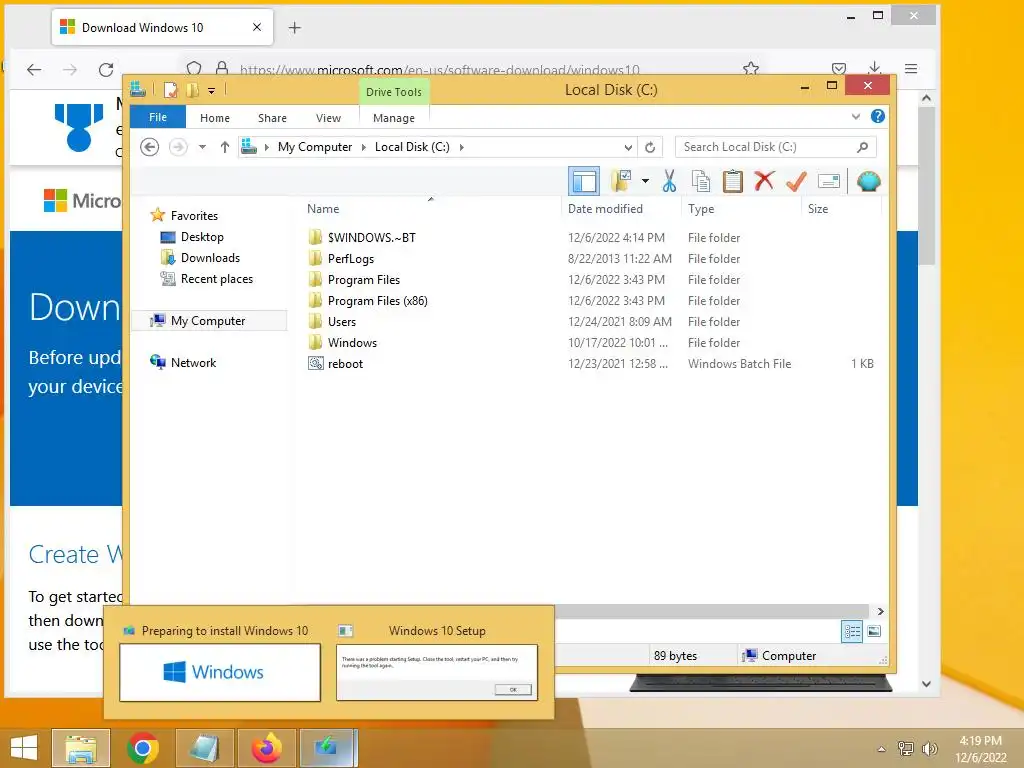Click the red X Delete icon
The width and height of the screenshot is (1024, 768).
tap(764, 181)
